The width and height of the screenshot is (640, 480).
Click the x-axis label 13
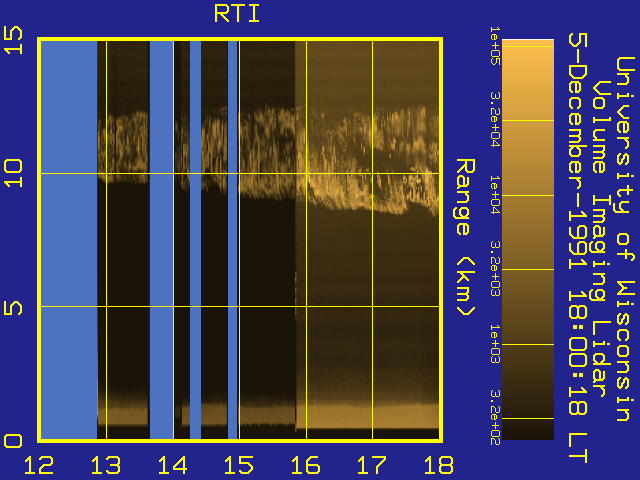[106, 465]
